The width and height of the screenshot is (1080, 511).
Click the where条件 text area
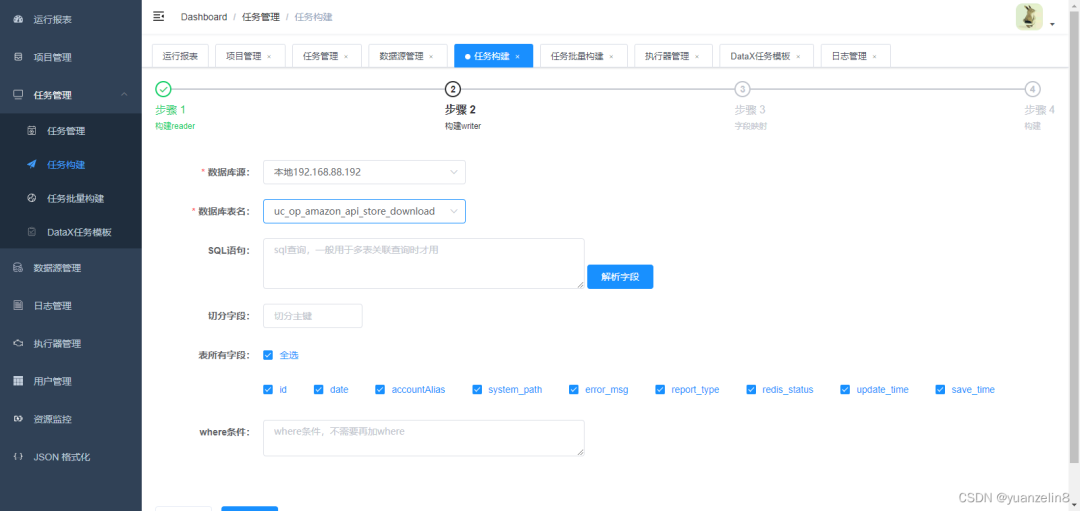pyautogui.click(x=423, y=438)
